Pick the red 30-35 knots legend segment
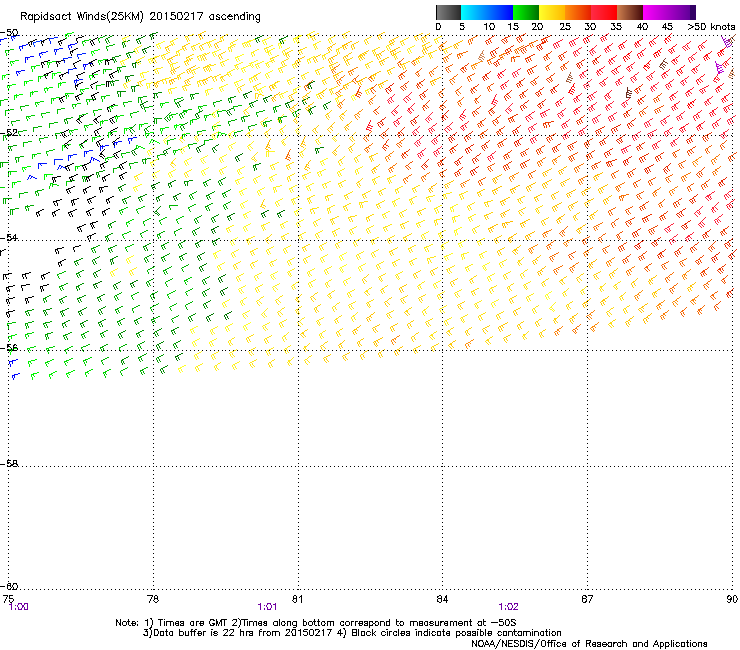 coord(604,12)
